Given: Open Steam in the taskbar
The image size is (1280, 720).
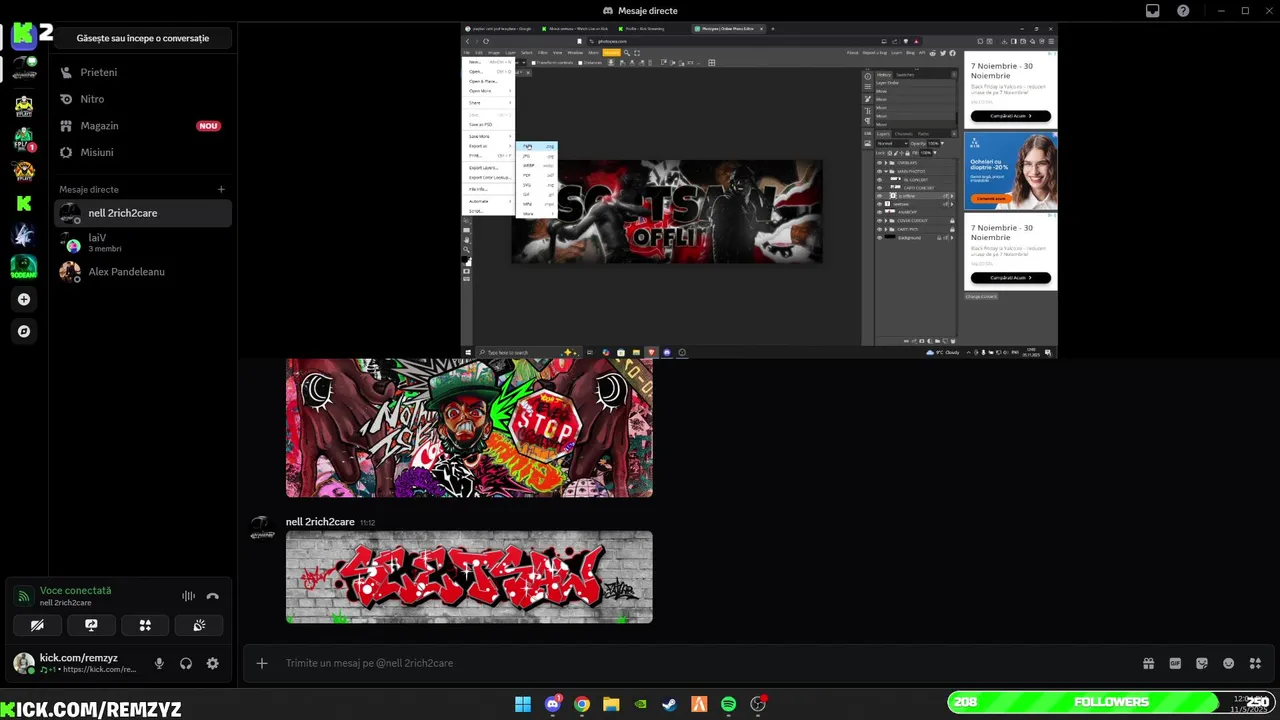Looking at the screenshot, I should [x=669, y=704].
